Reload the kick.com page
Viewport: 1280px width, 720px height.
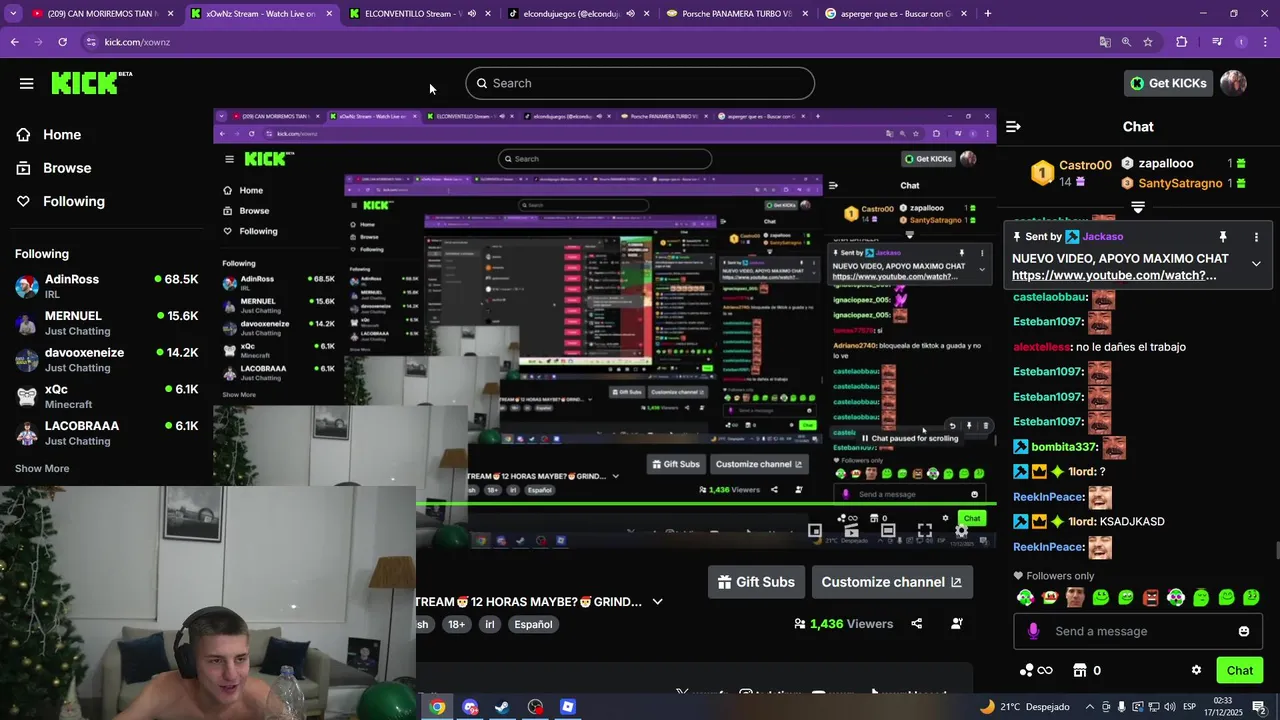click(x=62, y=42)
